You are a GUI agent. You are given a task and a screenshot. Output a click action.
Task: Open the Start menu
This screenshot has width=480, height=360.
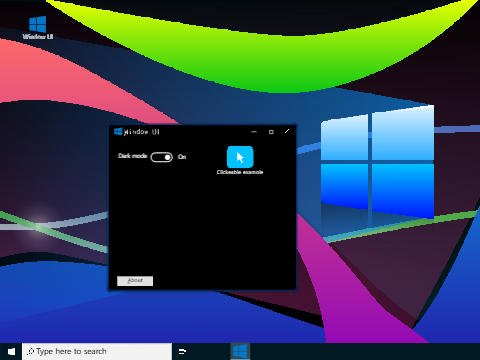[11, 351]
